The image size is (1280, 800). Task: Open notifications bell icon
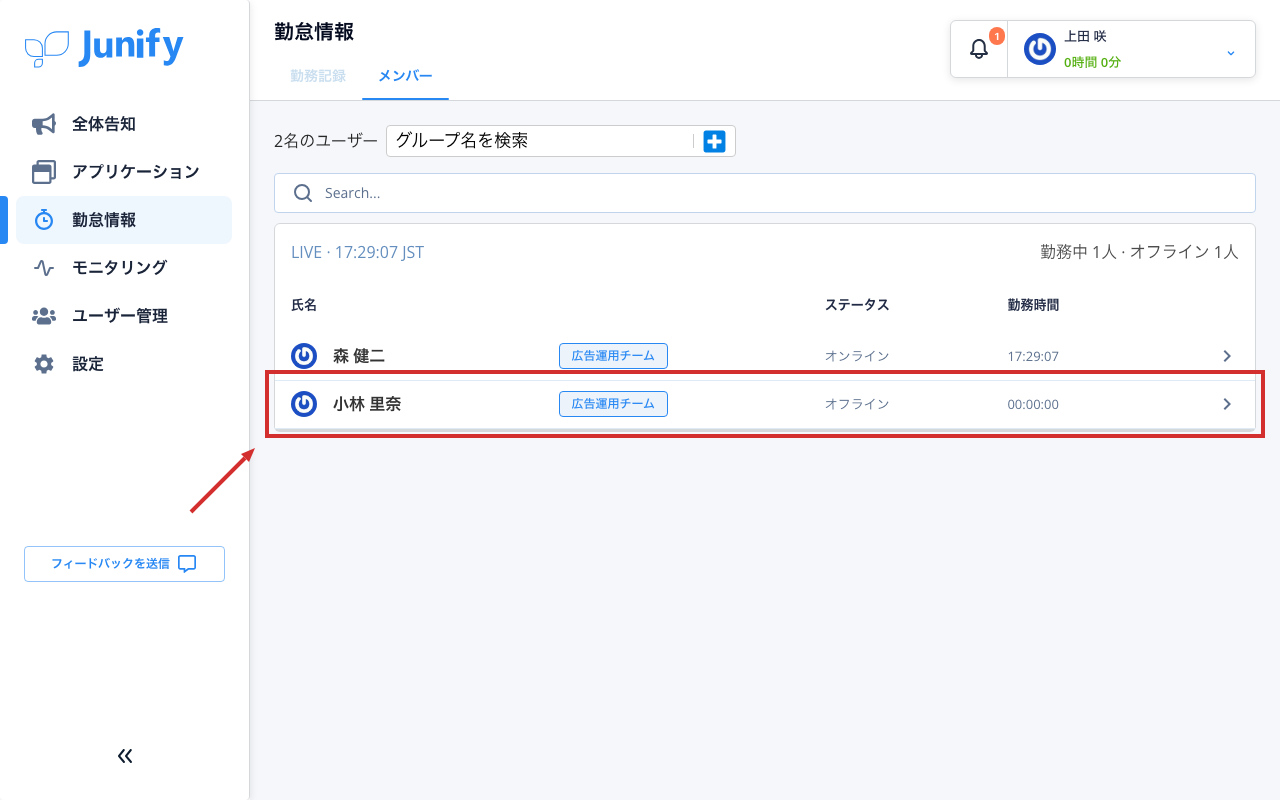979,49
